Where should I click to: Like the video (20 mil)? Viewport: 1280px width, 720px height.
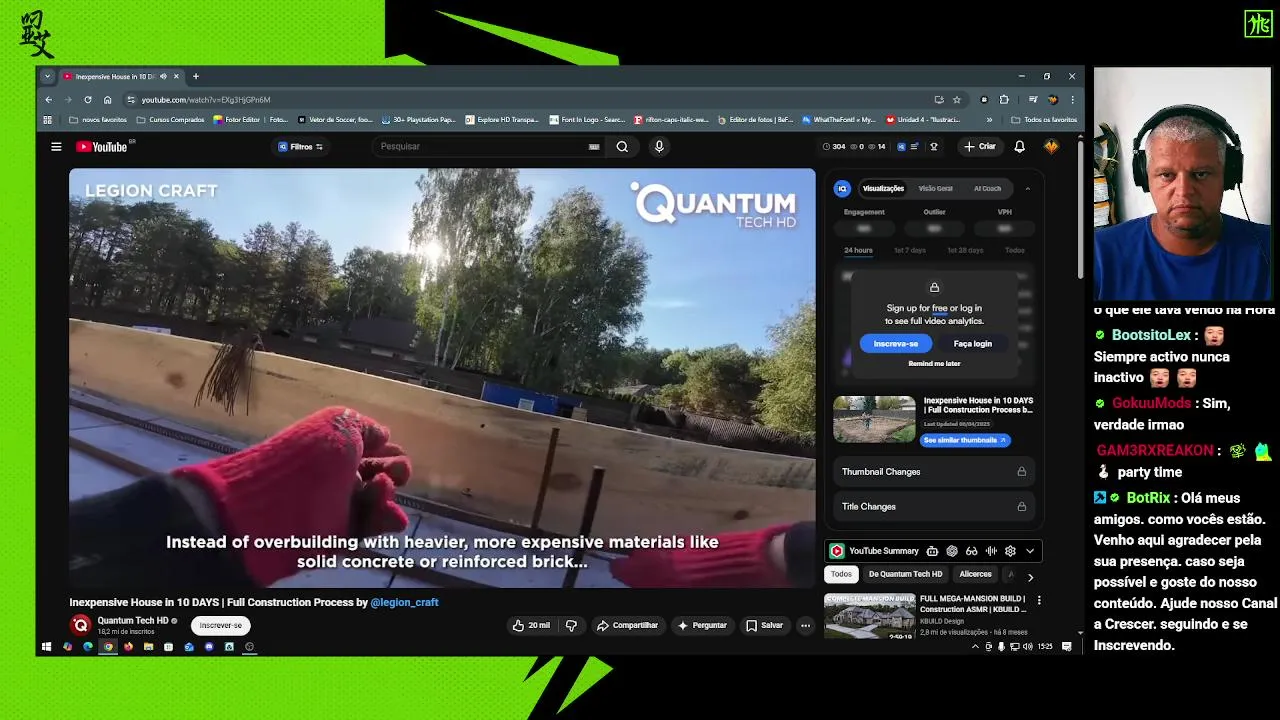[531, 625]
